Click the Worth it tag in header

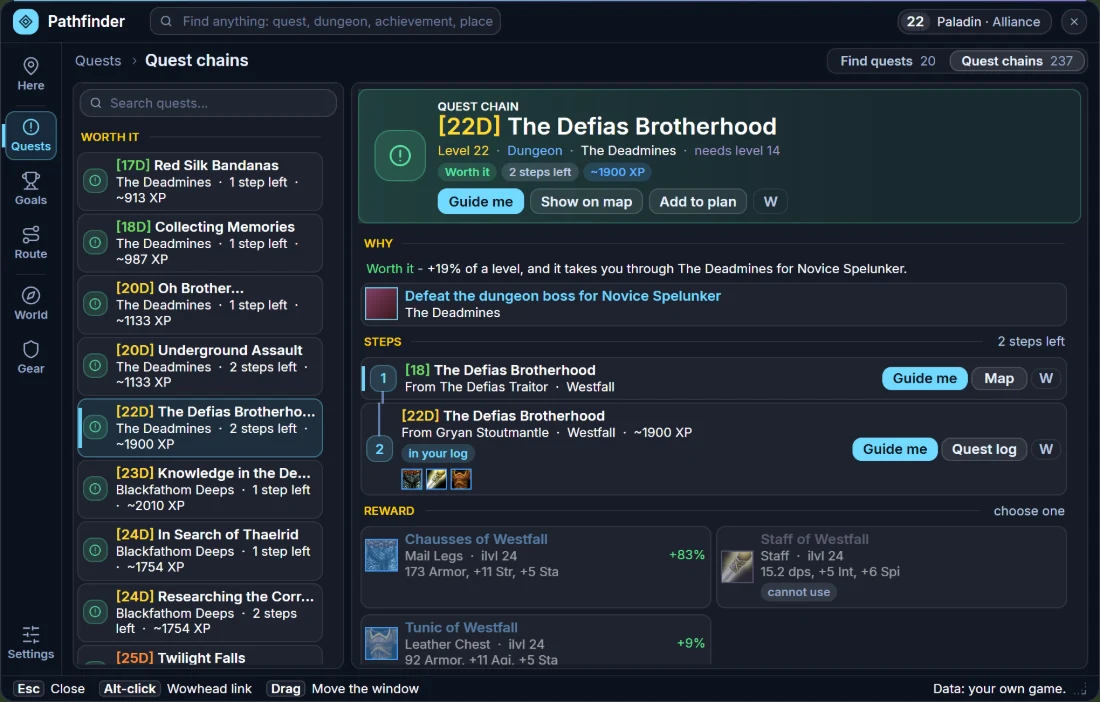tap(467, 172)
